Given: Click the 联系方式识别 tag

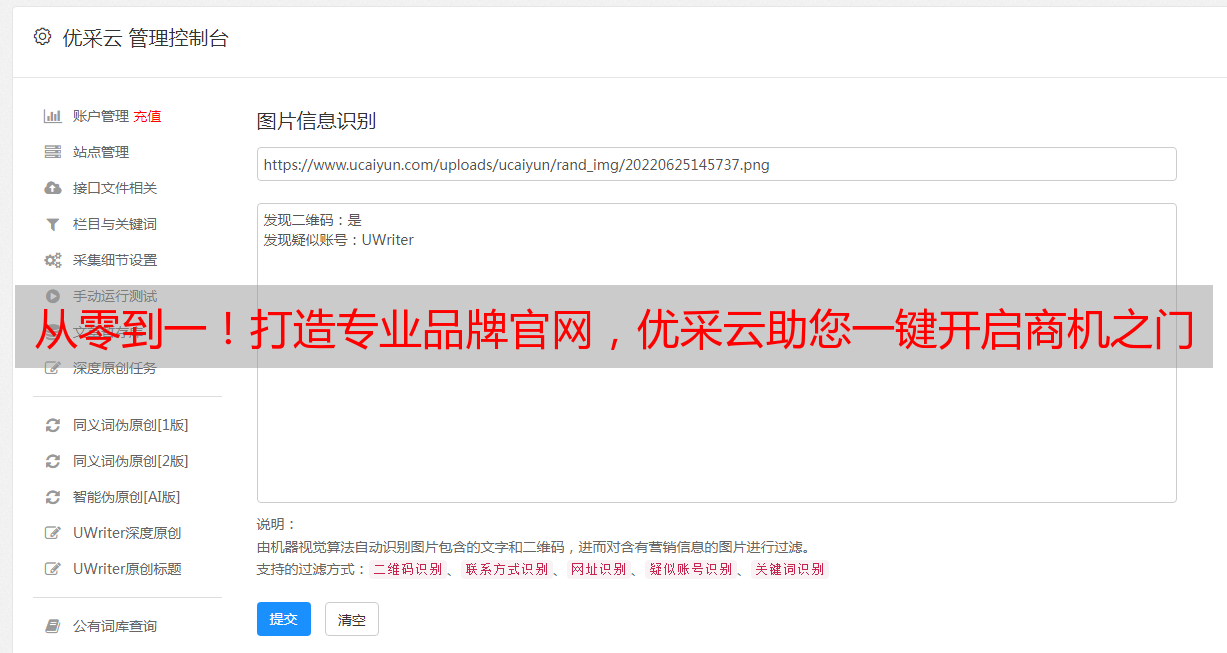Looking at the screenshot, I should click(506, 569).
